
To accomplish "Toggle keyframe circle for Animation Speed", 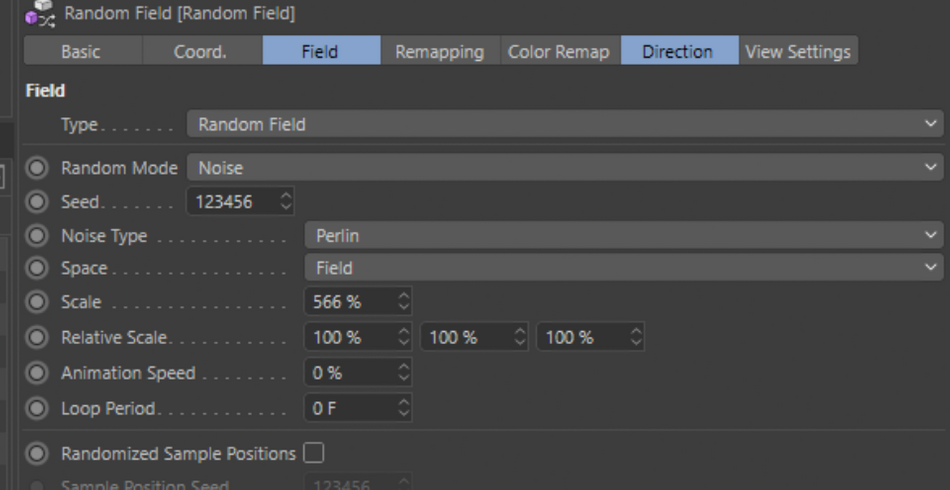I will [37, 373].
